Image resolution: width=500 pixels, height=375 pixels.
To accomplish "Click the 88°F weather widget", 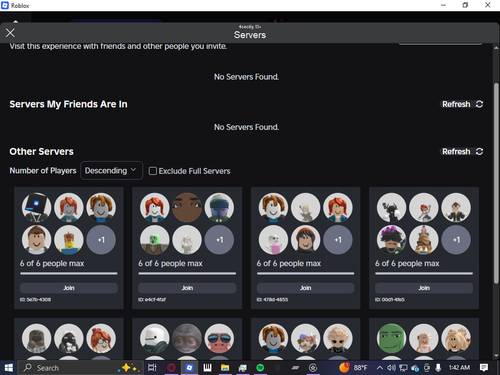I will click(x=353, y=368).
